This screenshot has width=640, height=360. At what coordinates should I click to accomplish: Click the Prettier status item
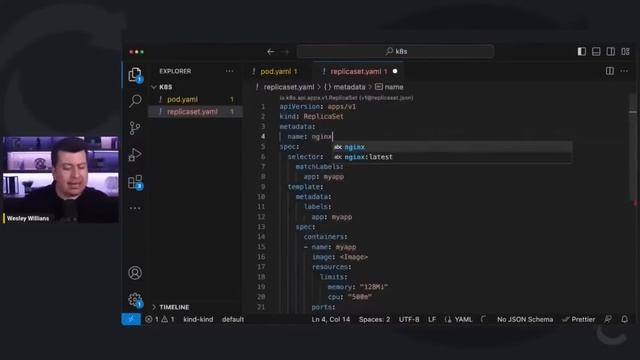pos(579,319)
